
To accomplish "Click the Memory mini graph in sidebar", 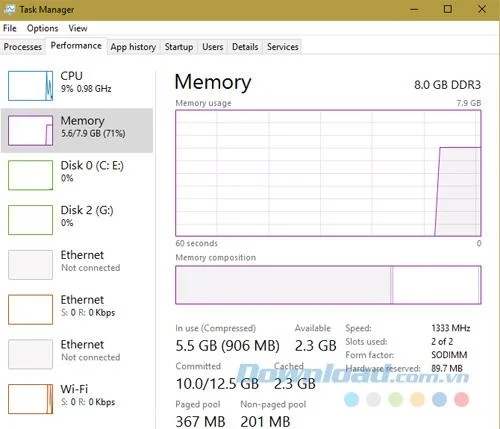I will pyautogui.click(x=30, y=131).
